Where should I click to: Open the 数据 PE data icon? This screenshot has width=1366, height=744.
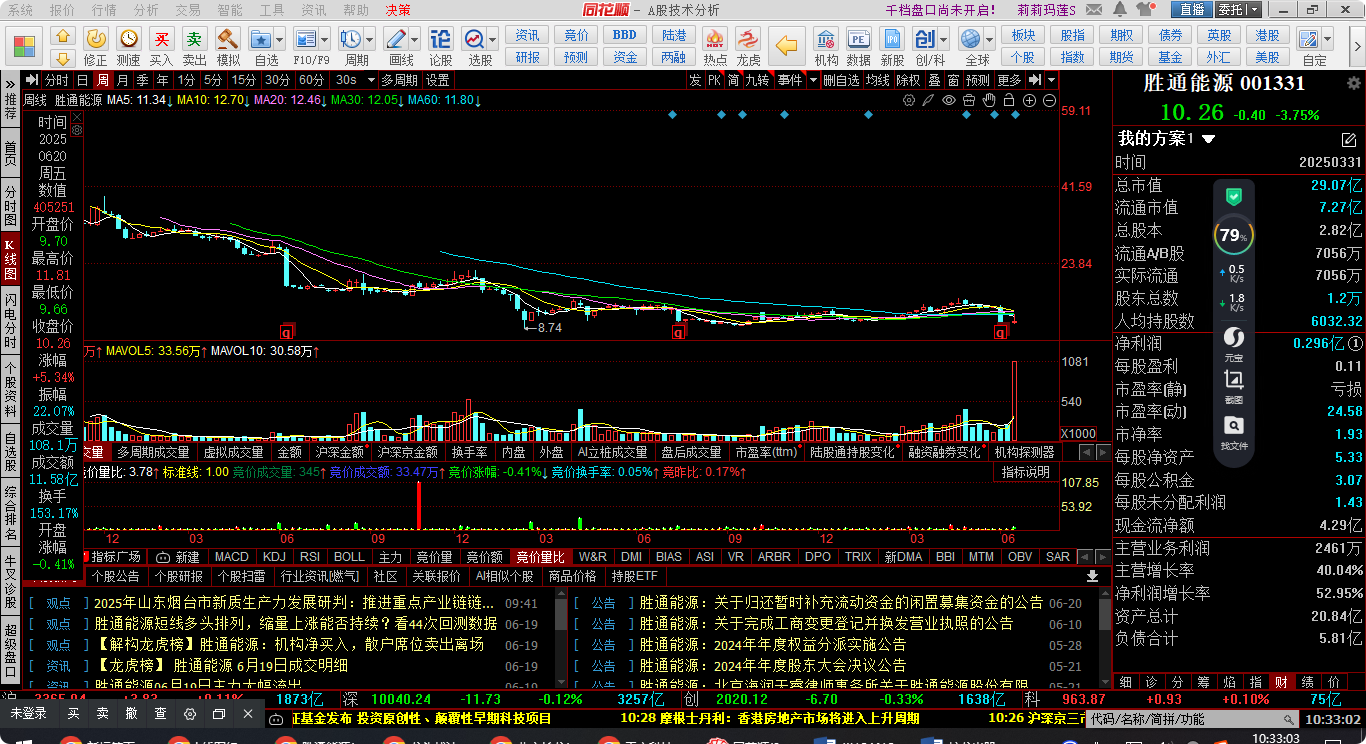pyautogui.click(x=858, y=39)
